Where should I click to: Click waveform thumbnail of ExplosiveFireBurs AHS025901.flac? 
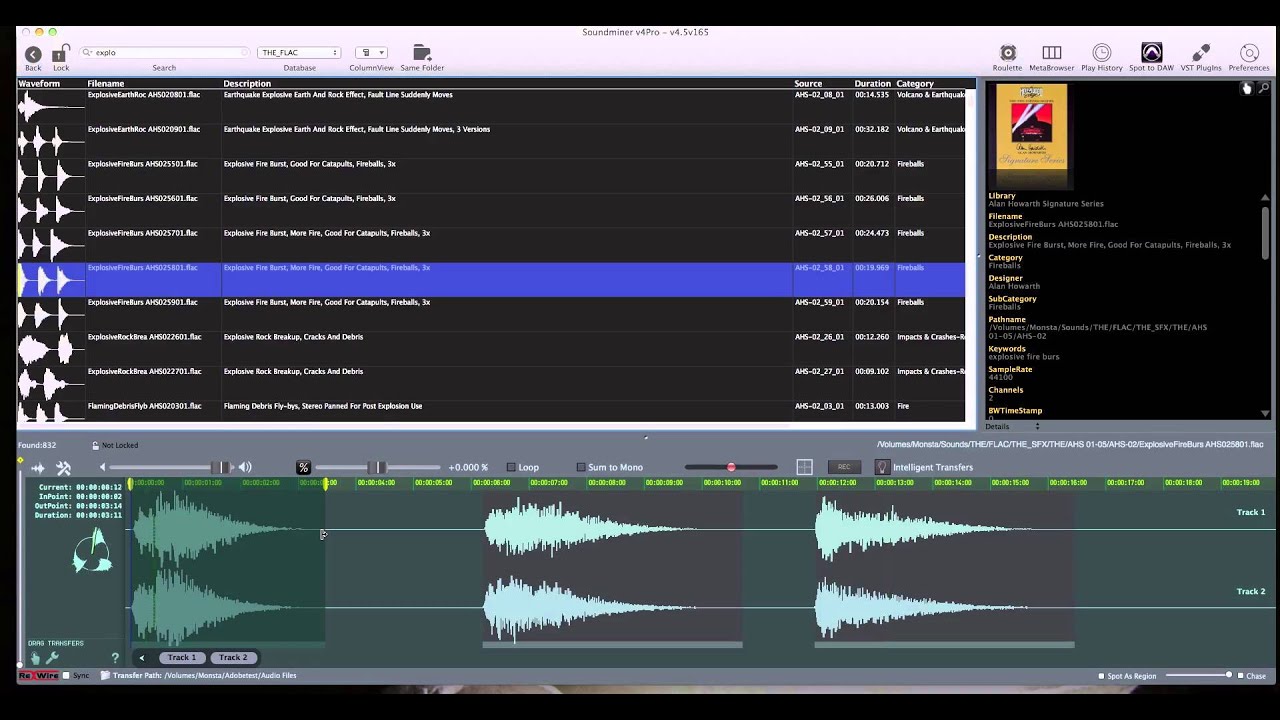[51, 314]
